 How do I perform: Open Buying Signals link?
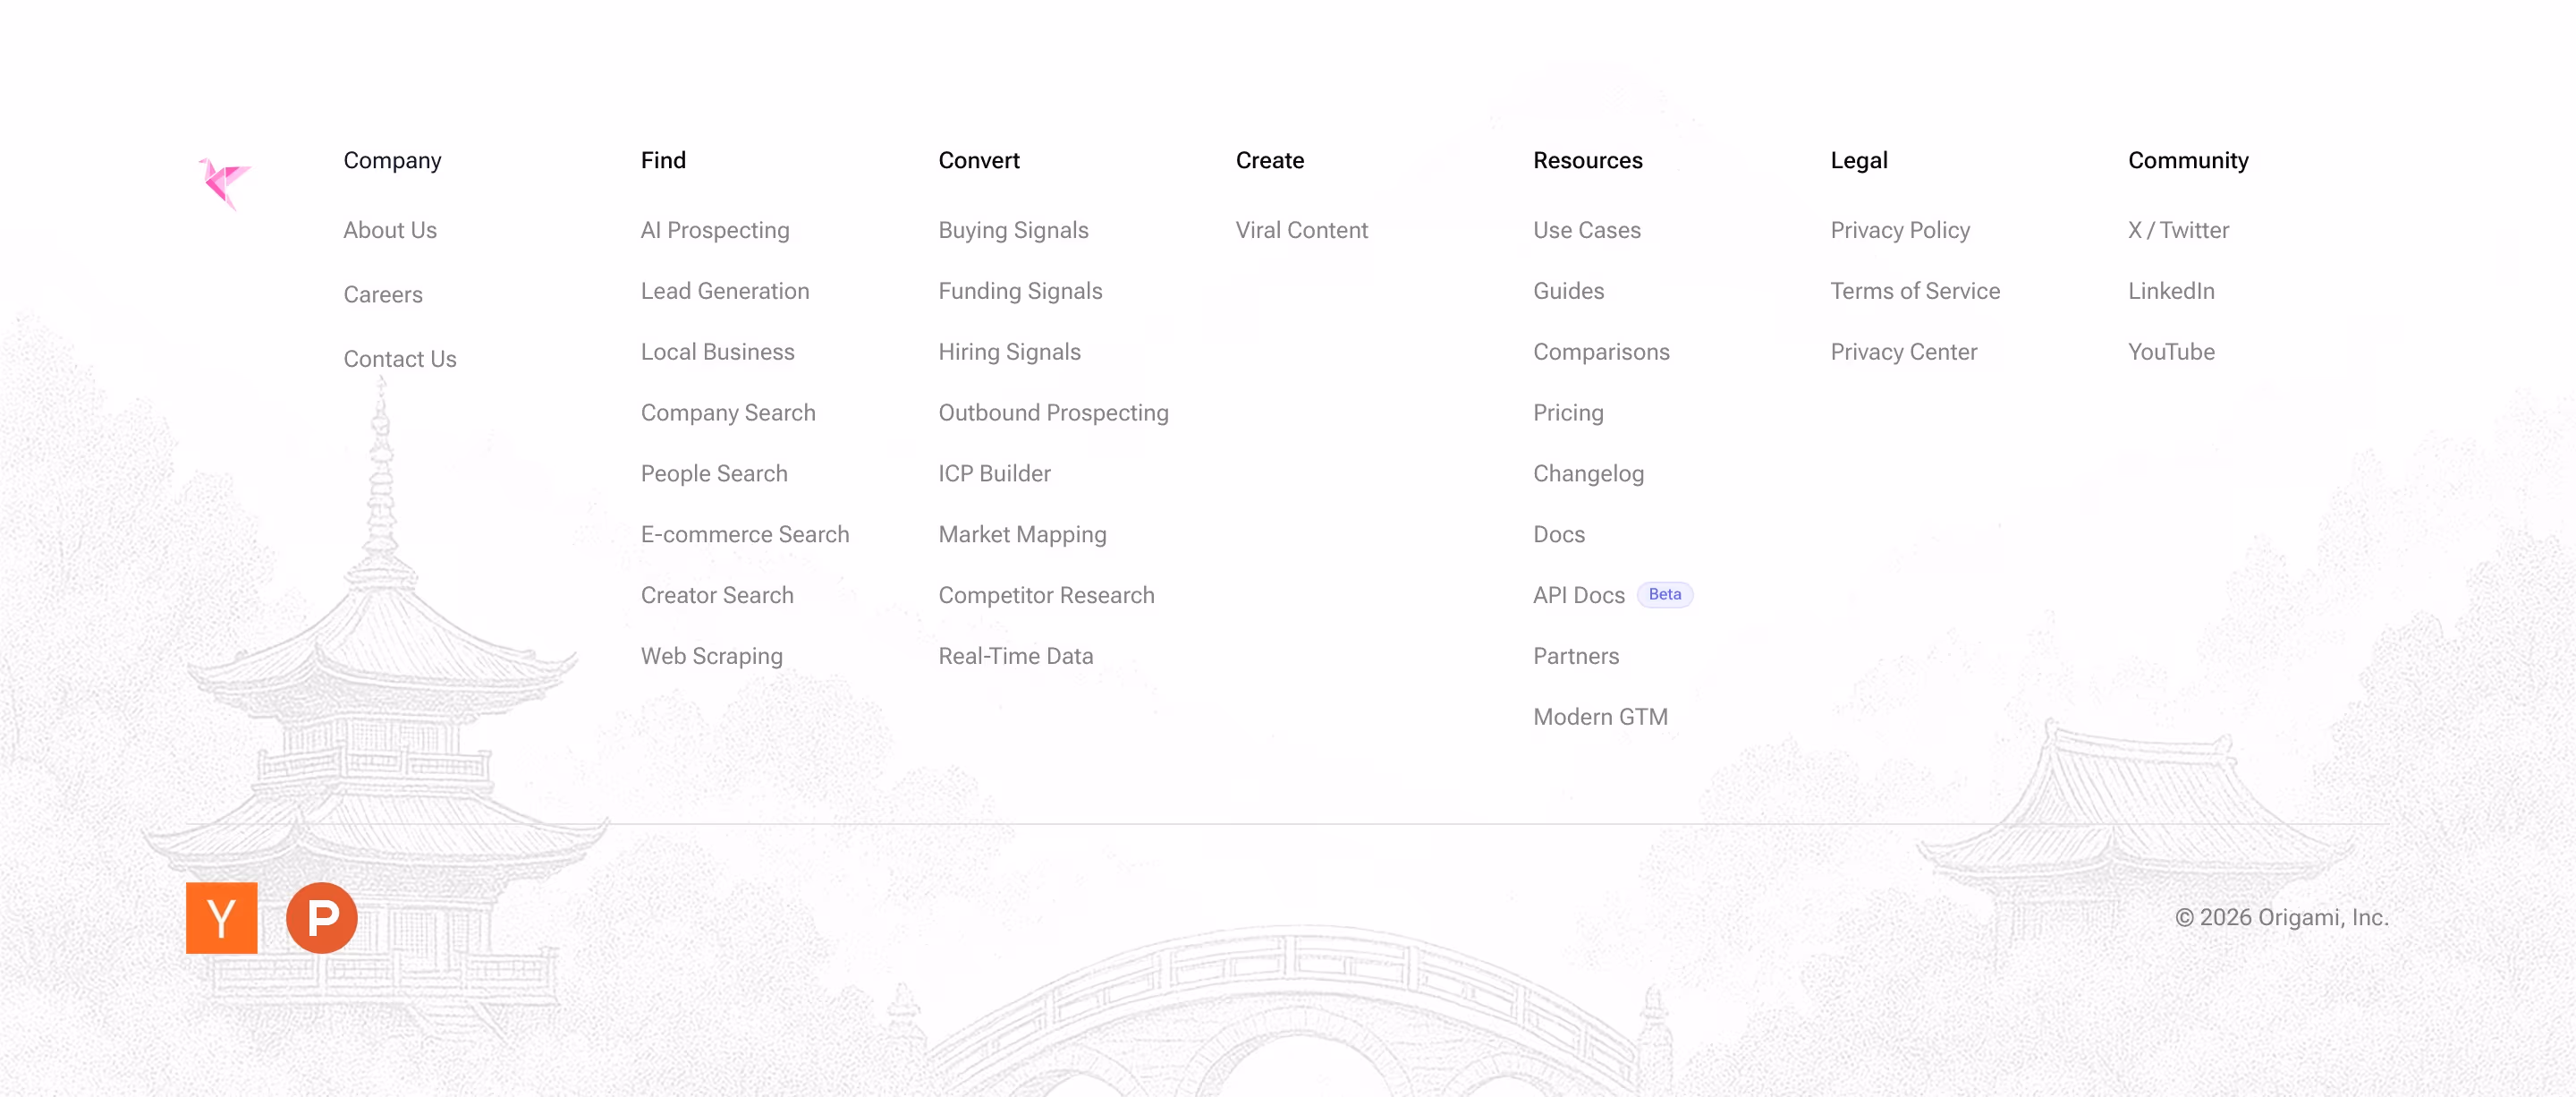[x=1013, y=230]
